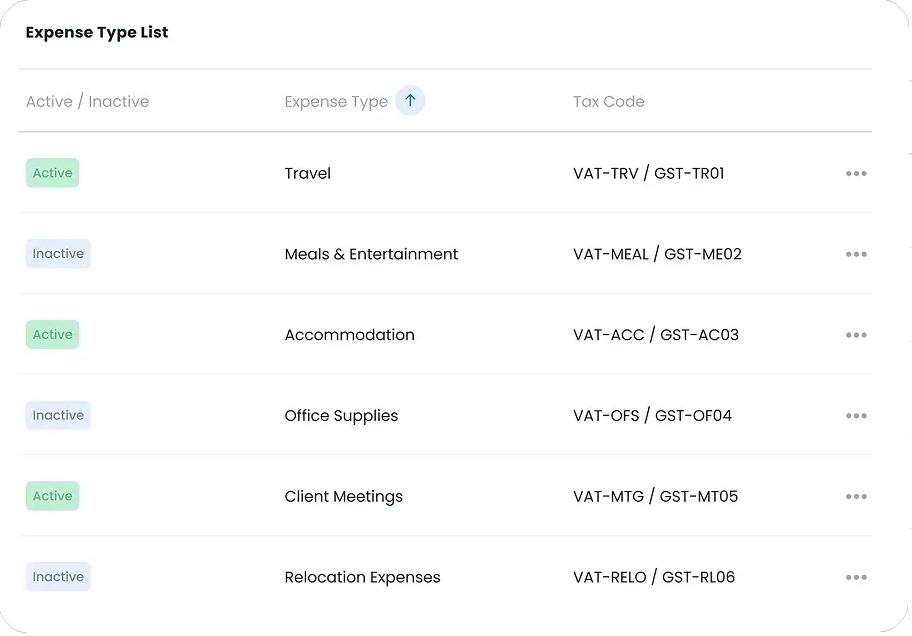Open the more options menu for Relocation Expenses

(856, 577)
